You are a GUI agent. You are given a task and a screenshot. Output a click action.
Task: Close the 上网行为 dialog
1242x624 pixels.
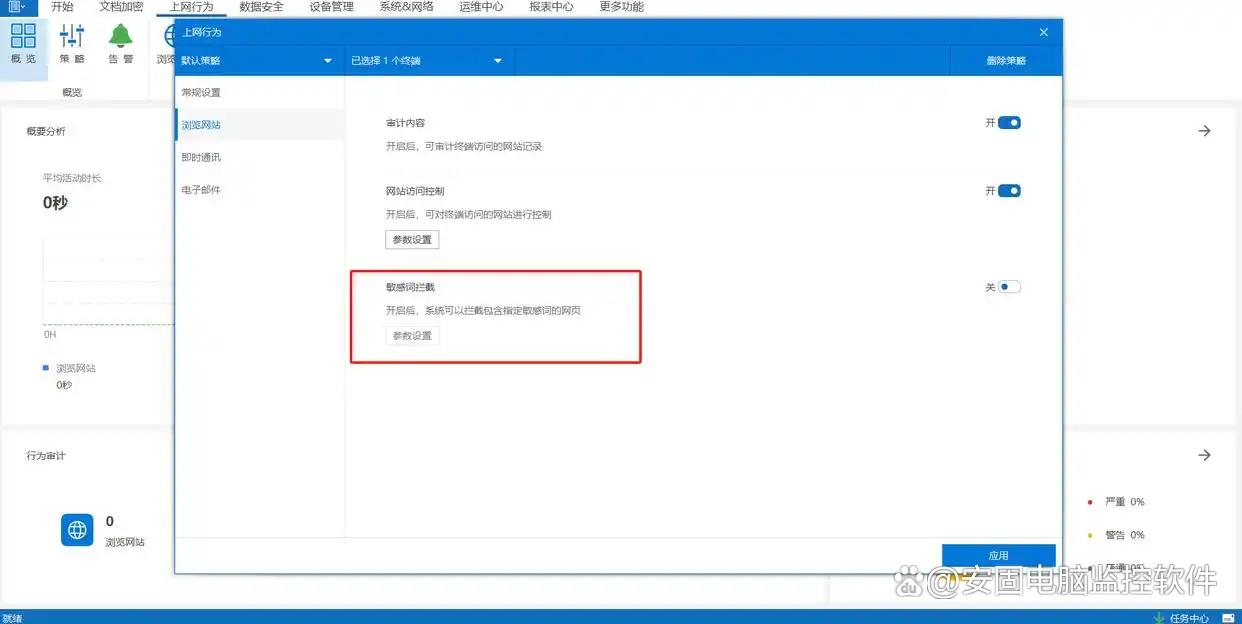1044,32
